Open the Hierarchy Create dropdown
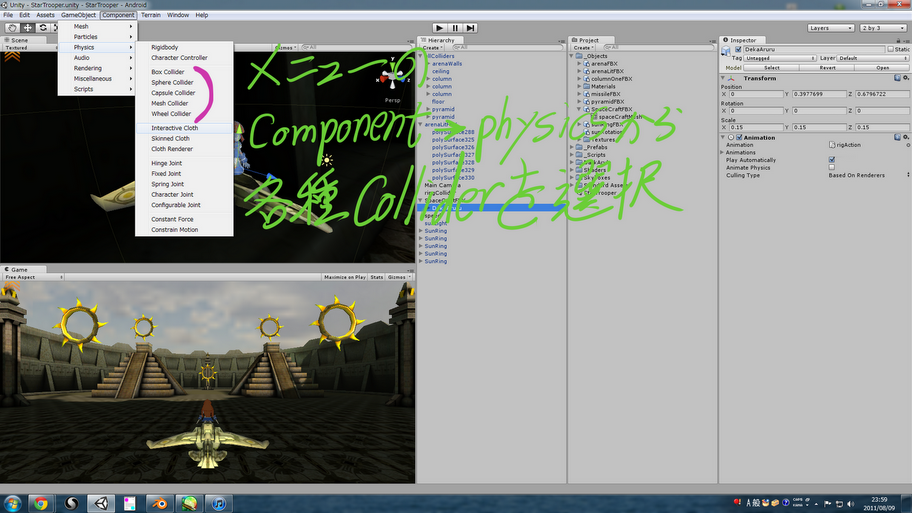This screenshot has width=912, height=513. pos(433,48)
